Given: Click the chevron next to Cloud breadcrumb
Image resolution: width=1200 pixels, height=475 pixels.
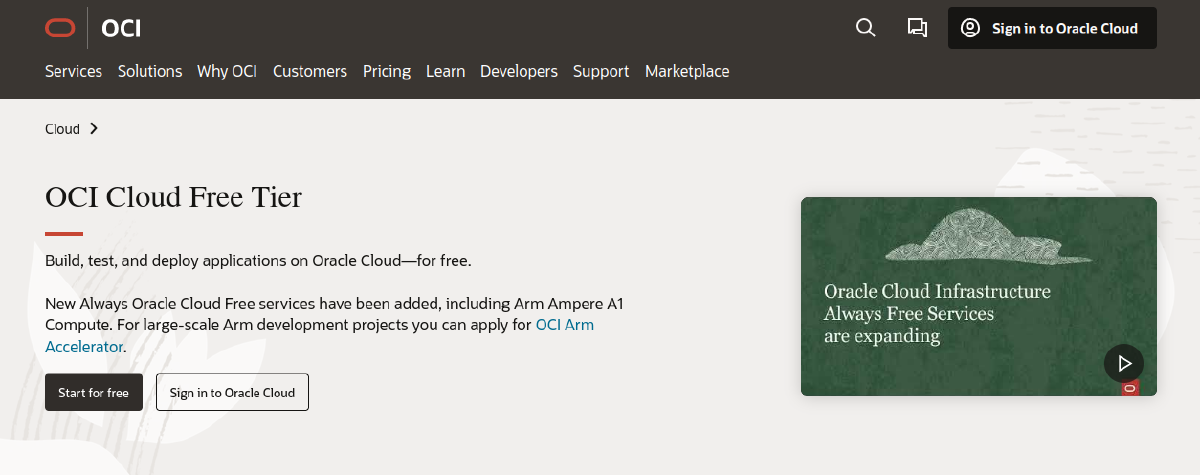Looking at the screenshot, I should [94, 128].
